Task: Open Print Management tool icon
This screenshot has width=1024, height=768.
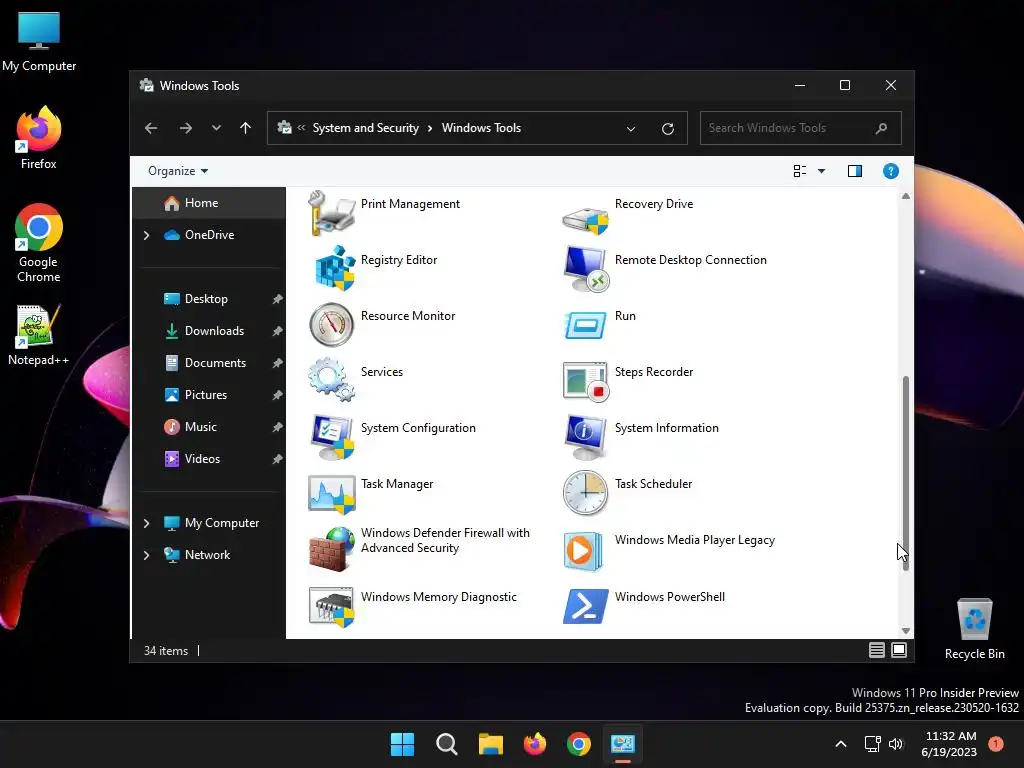Action: 332,212
